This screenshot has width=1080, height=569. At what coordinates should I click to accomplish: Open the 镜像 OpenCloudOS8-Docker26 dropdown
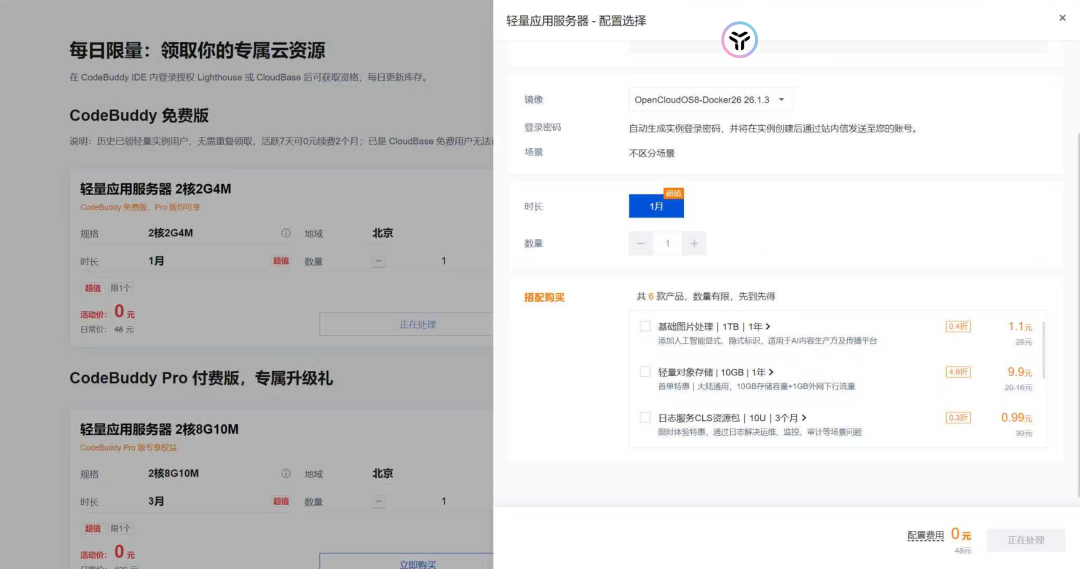(709, 100)
